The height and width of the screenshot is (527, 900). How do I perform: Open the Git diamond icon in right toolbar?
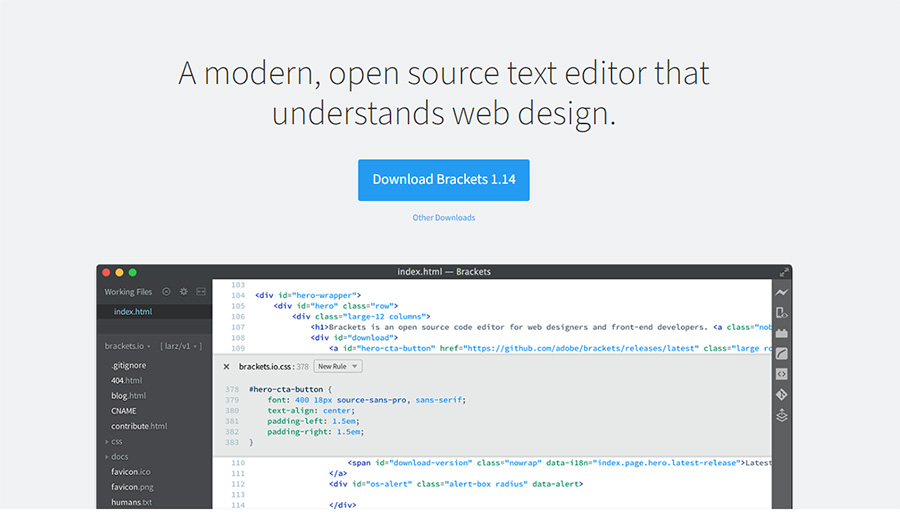coord(781,394)
